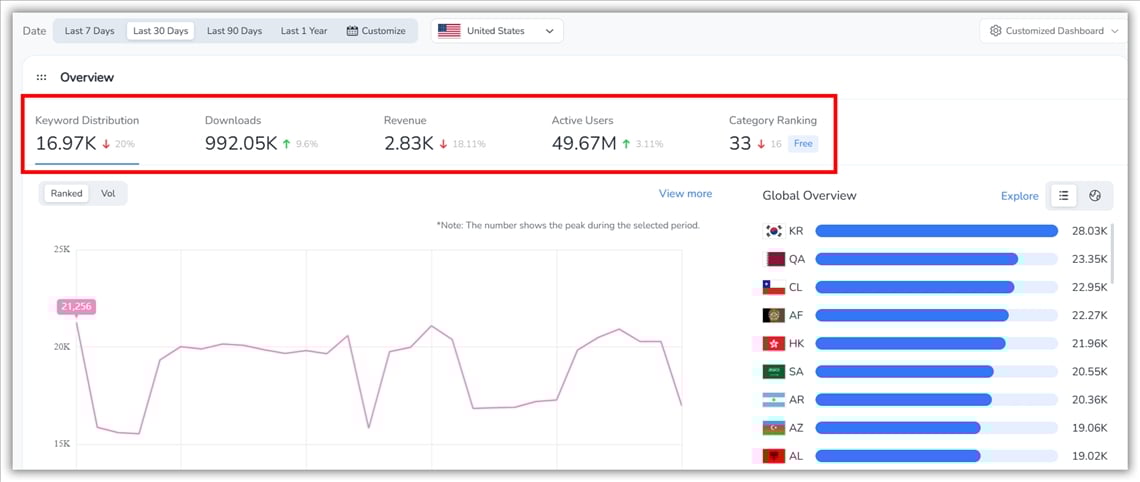Open the View more link
Viewport: 1140px width, 482px height.
click(685, 193)
